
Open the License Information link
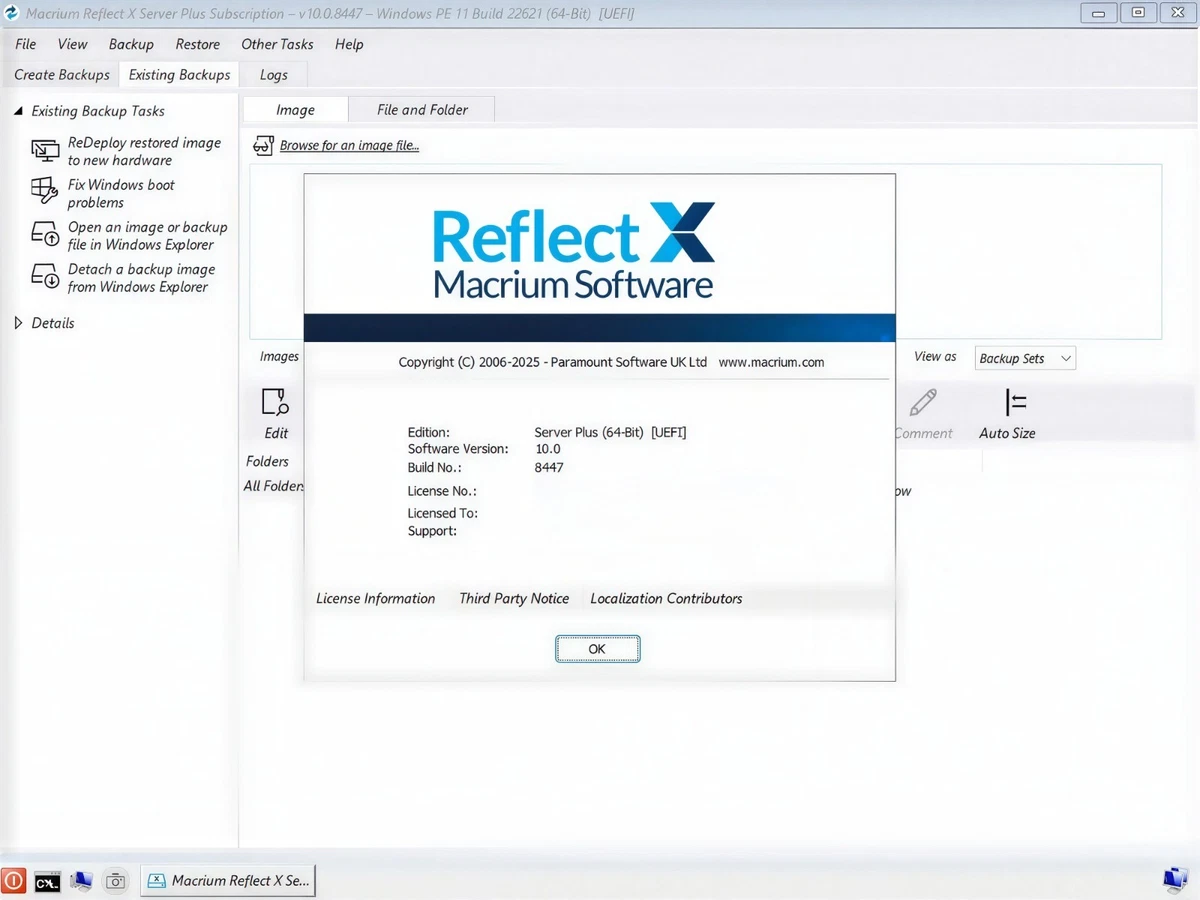tap(376, 599)
